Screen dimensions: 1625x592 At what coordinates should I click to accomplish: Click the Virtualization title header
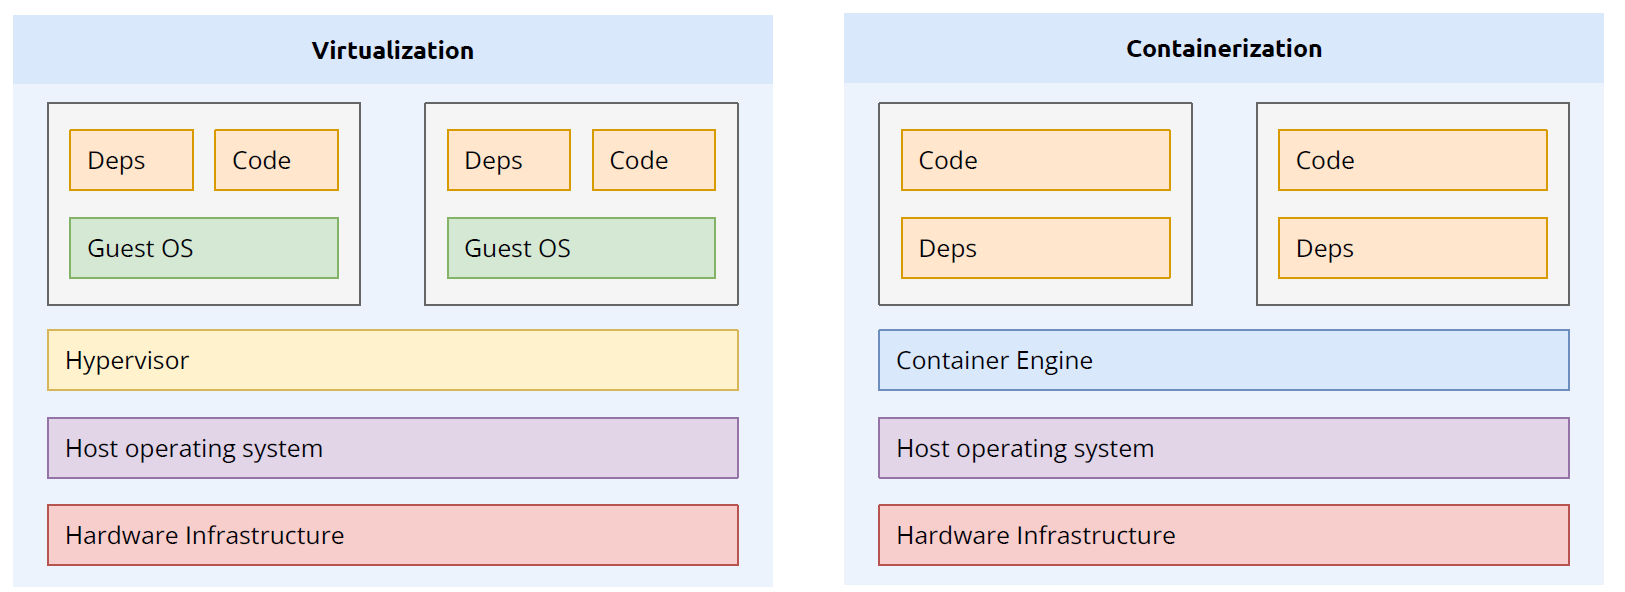coord(392,50)
